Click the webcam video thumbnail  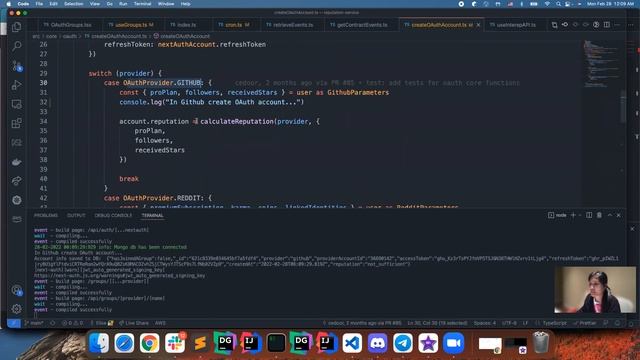pyautogui.click(x=595, y=290)
